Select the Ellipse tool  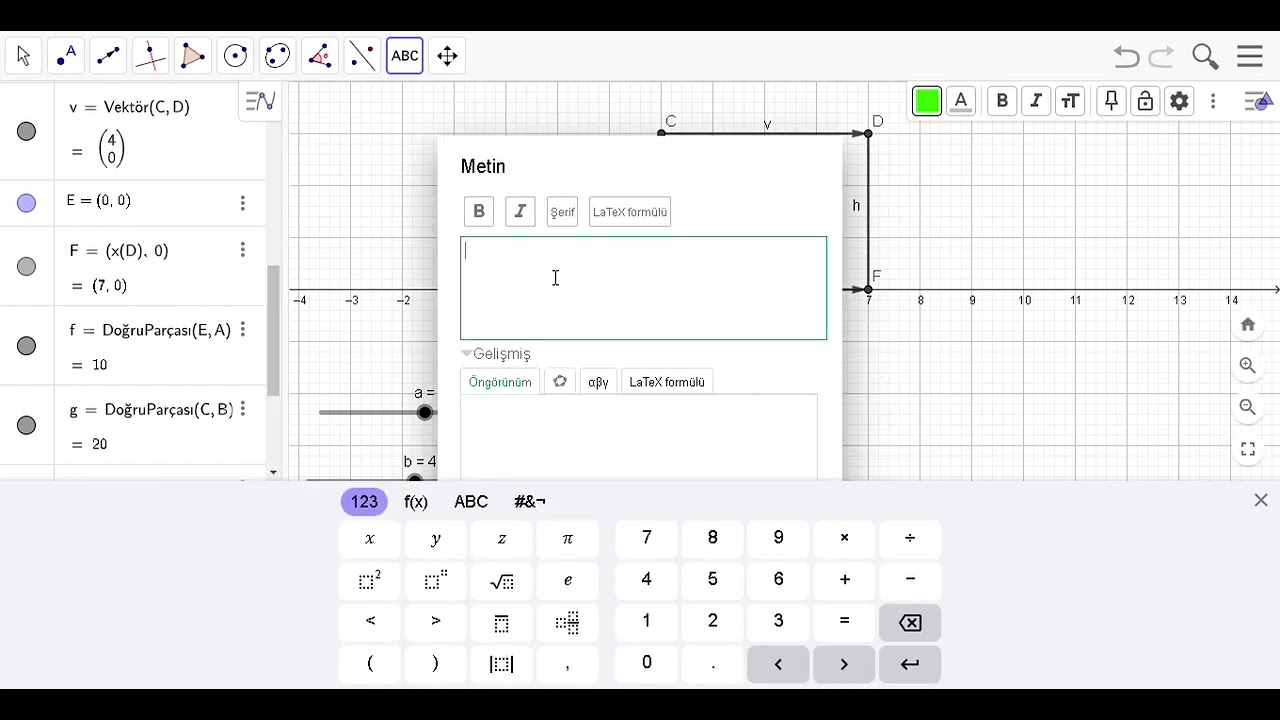(277, 56)
